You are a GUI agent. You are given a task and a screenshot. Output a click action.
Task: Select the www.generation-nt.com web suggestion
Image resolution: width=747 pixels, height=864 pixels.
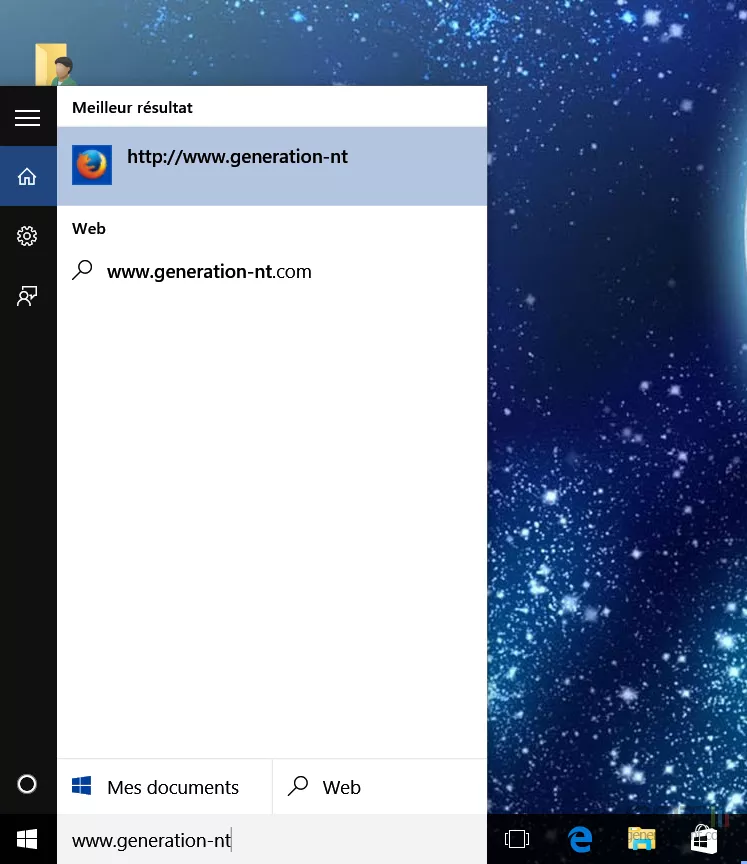click(x=209, y=271)
